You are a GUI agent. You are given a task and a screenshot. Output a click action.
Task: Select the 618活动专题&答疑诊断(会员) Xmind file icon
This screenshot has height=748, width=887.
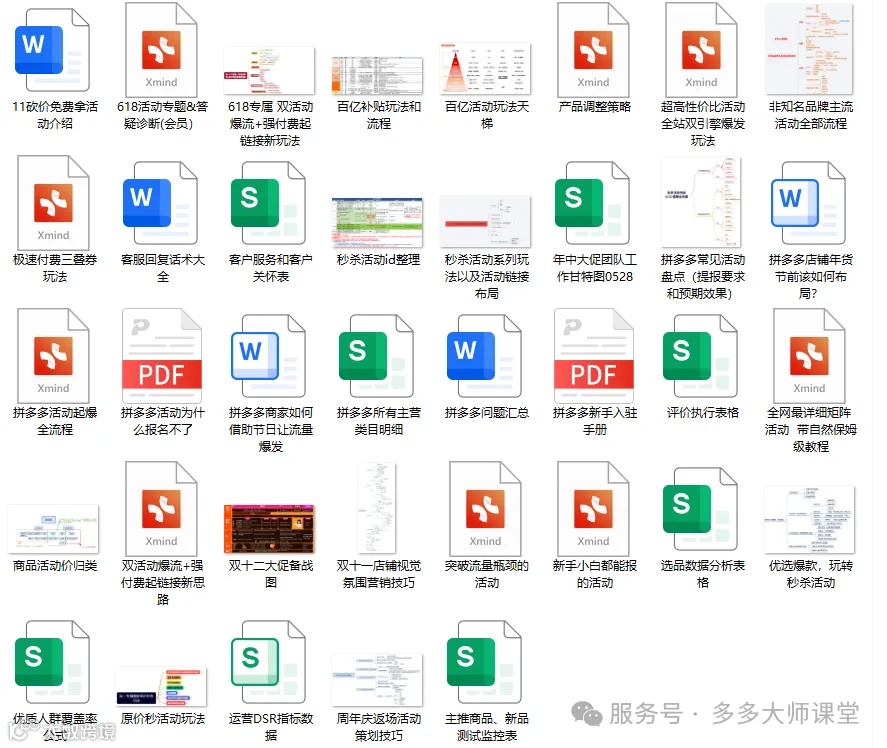(x=161, y=50)
